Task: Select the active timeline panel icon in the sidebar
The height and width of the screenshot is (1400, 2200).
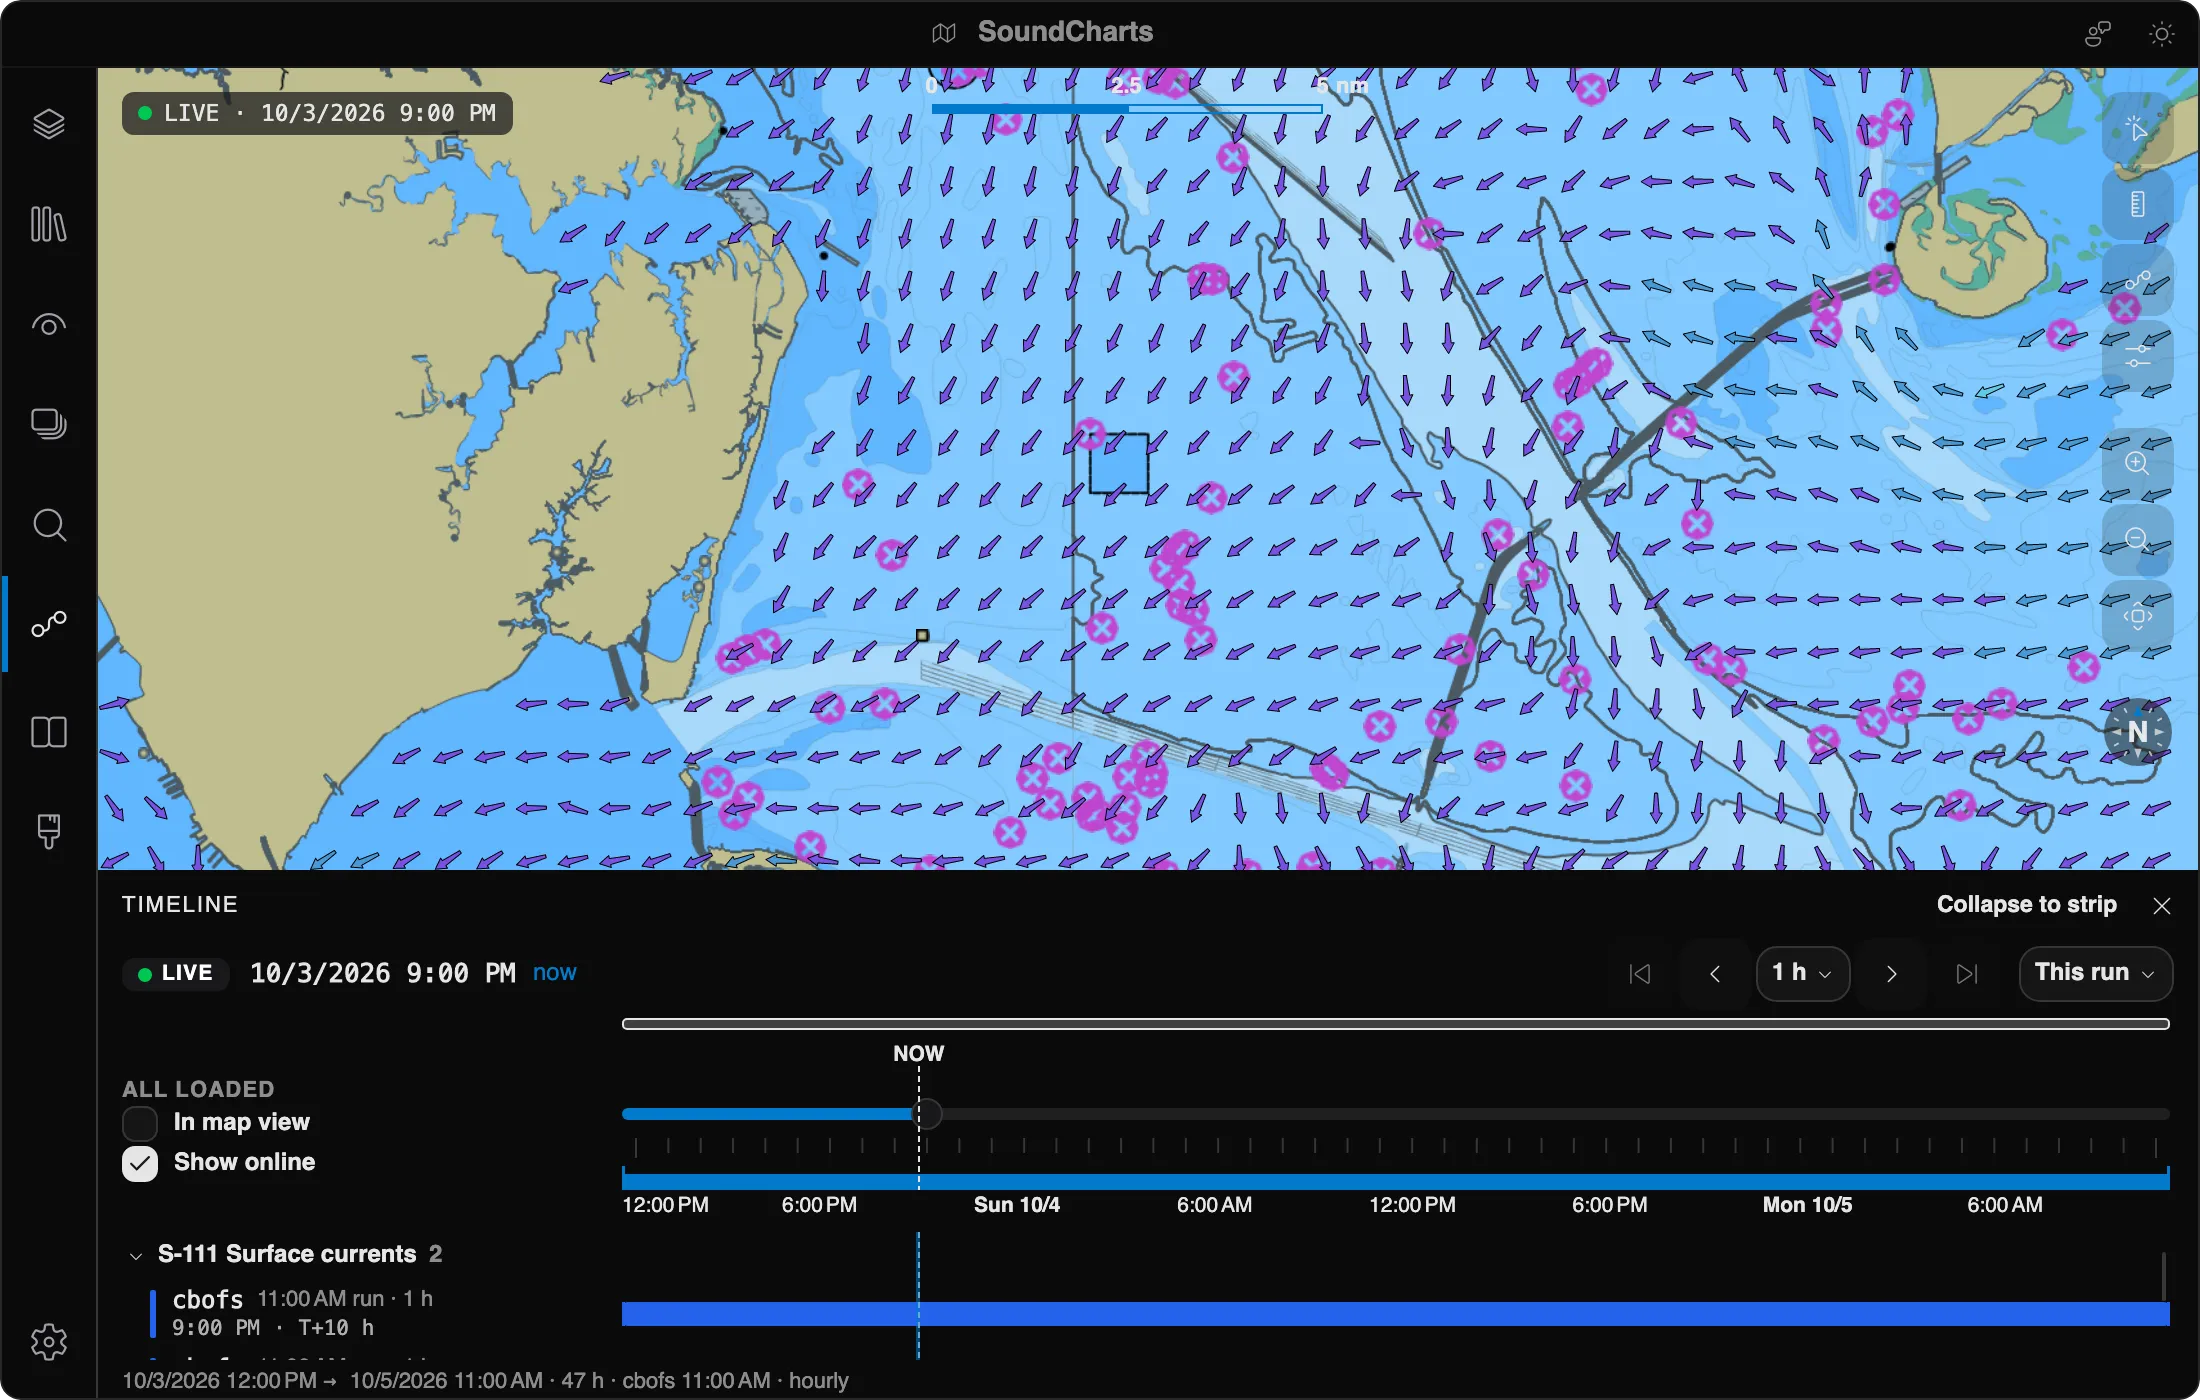Action: 48,625
